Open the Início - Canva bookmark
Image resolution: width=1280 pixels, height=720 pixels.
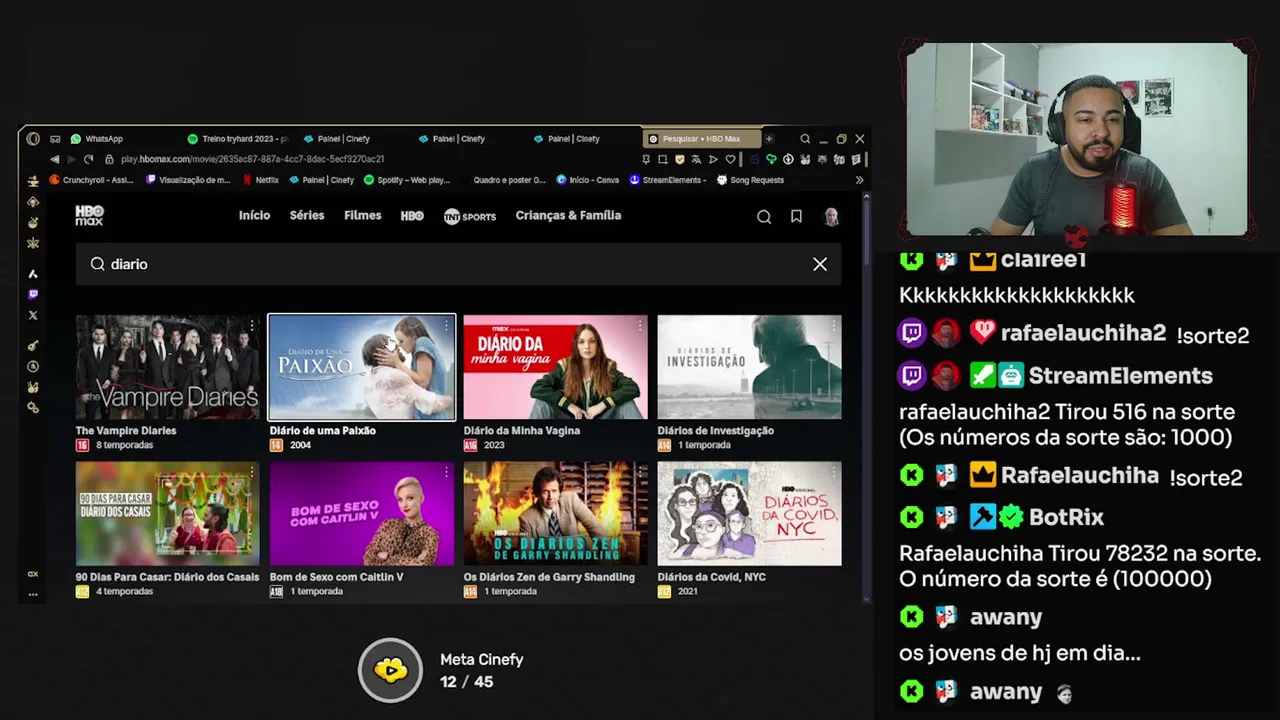588,180
